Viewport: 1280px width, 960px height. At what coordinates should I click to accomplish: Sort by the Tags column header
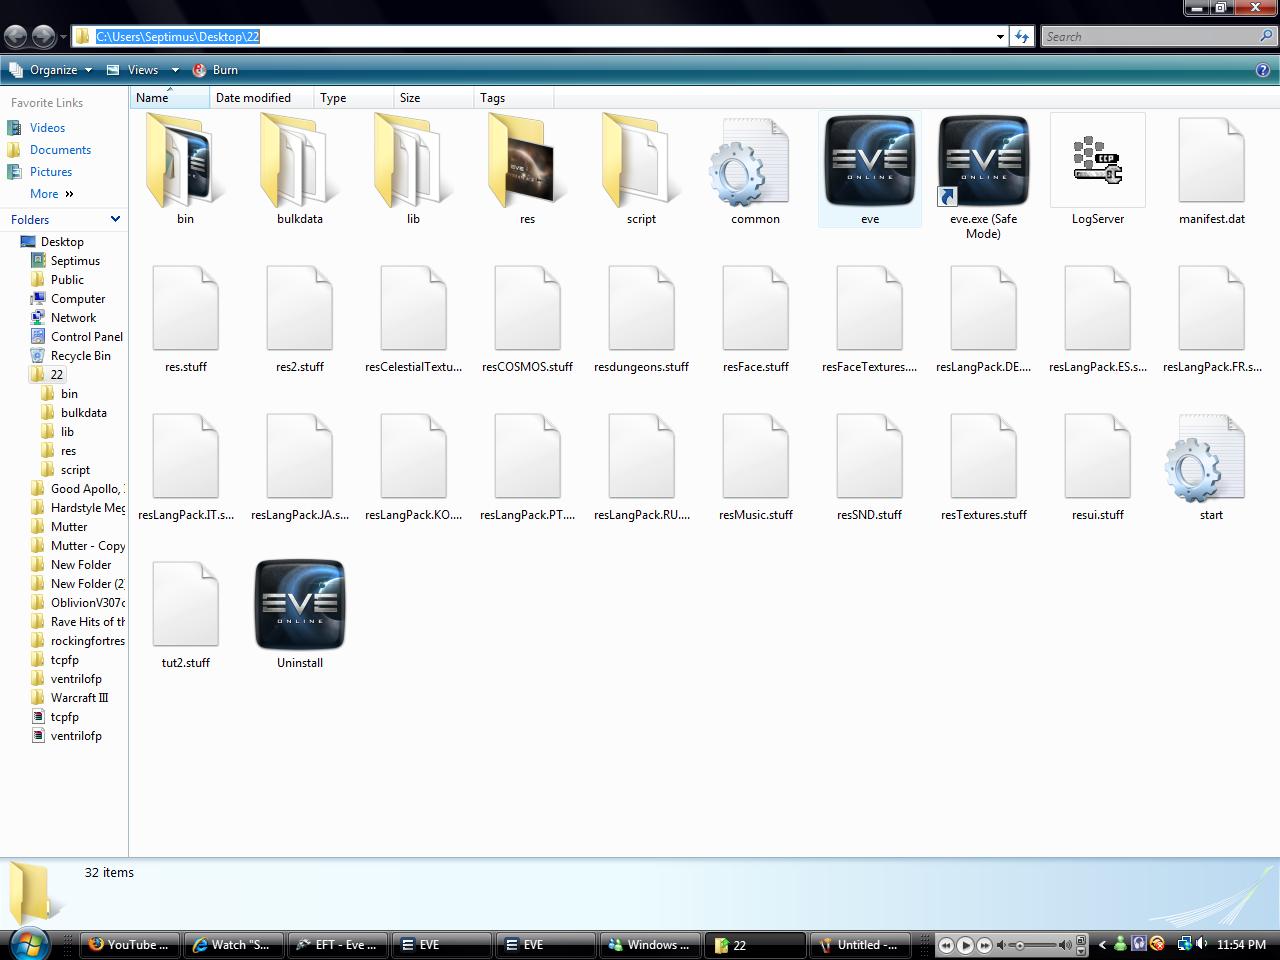[x=514, y=98]
